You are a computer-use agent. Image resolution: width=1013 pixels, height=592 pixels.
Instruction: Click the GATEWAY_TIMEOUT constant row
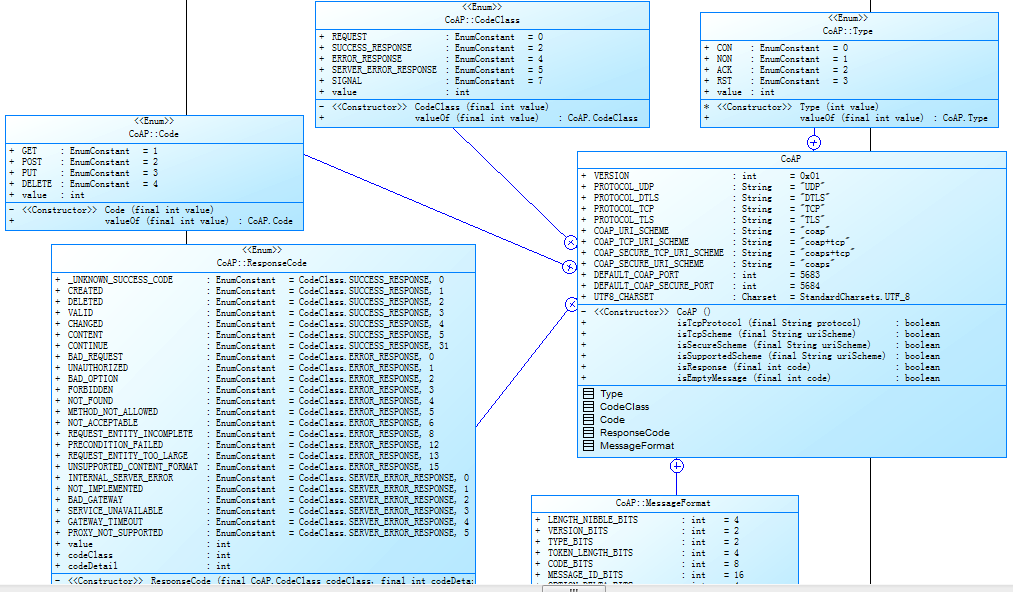(262, 522)
